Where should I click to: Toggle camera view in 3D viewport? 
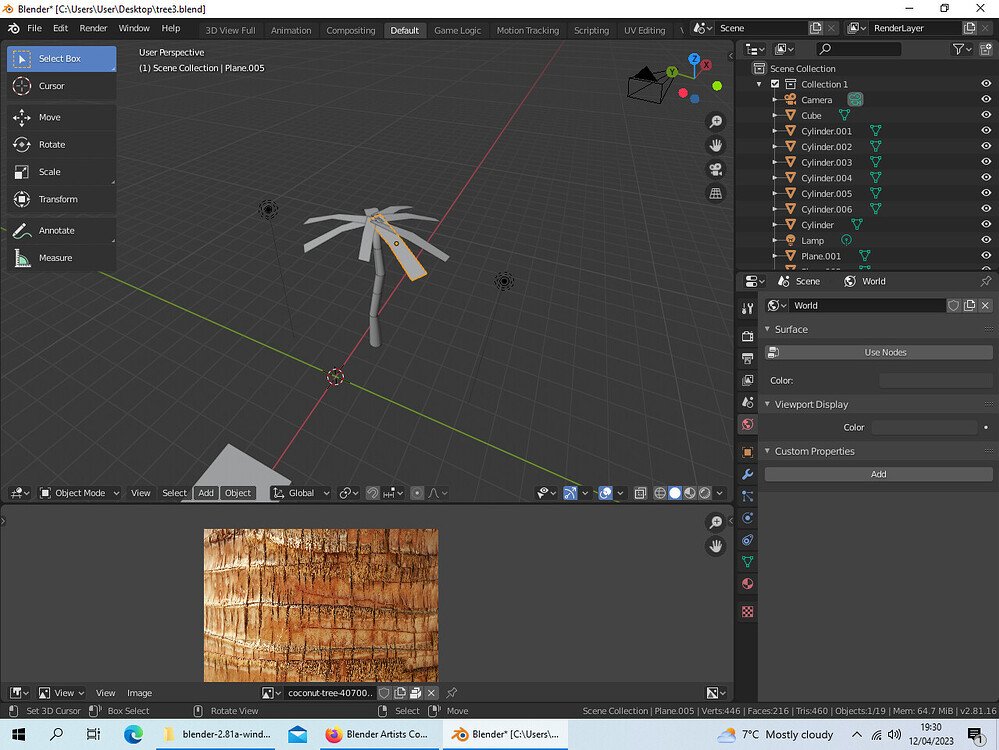(x=716, y=169)
